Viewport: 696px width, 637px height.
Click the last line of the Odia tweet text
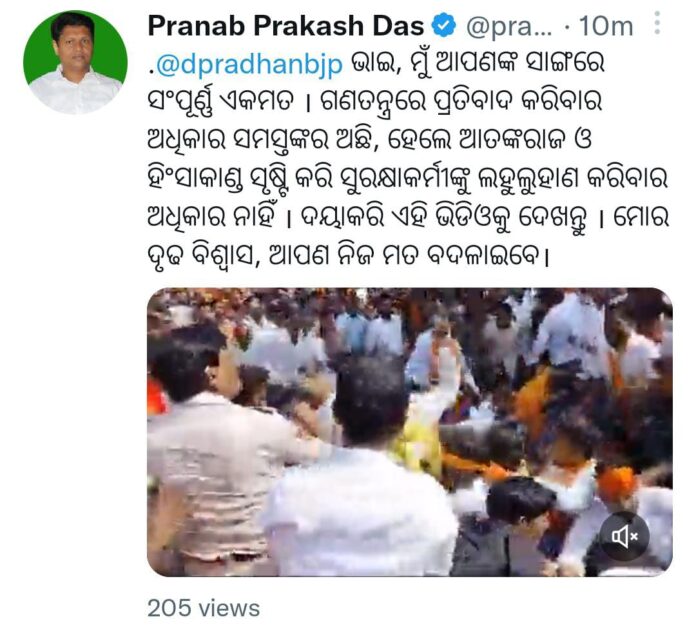pyautogui.click(x=348, y=255)
